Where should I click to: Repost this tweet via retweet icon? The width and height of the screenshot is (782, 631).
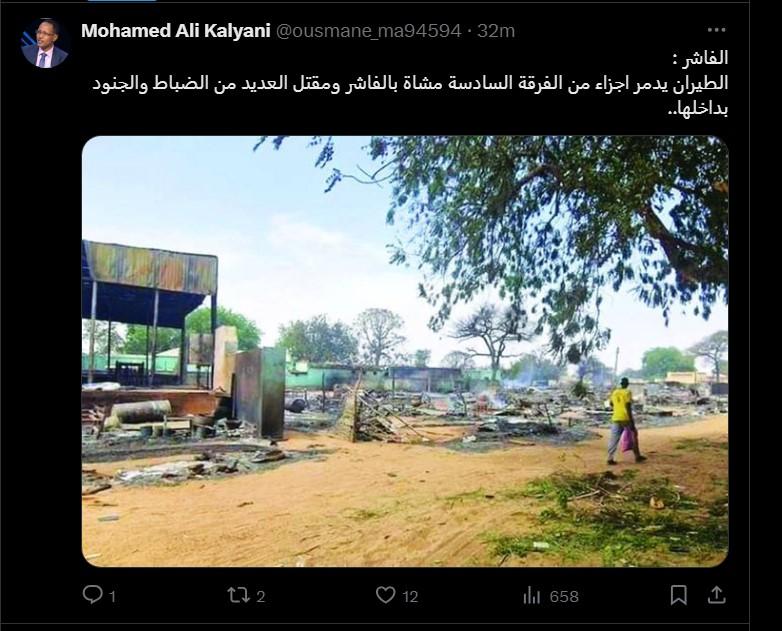(x=237, y=595)
